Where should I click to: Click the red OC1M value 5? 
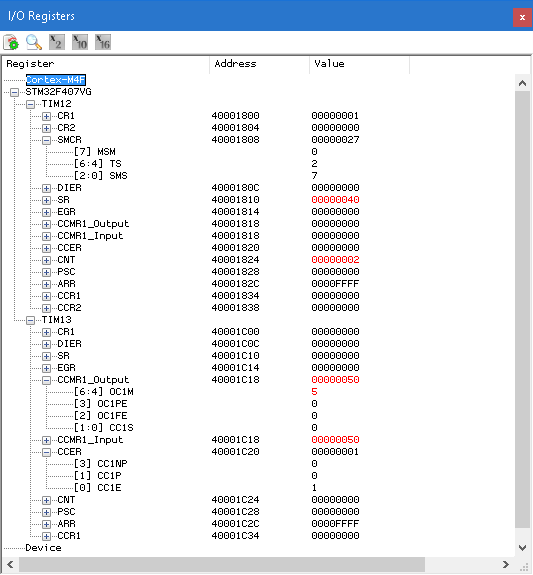coord(314,392)
